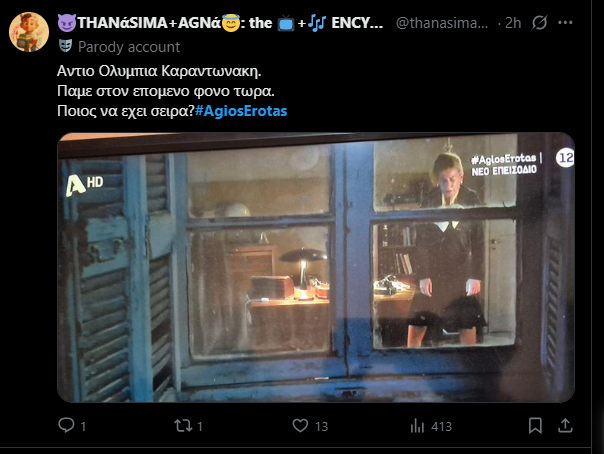Bookmark this post
Viewport: 604px width, 454px height.
click(x=535, y=426)
